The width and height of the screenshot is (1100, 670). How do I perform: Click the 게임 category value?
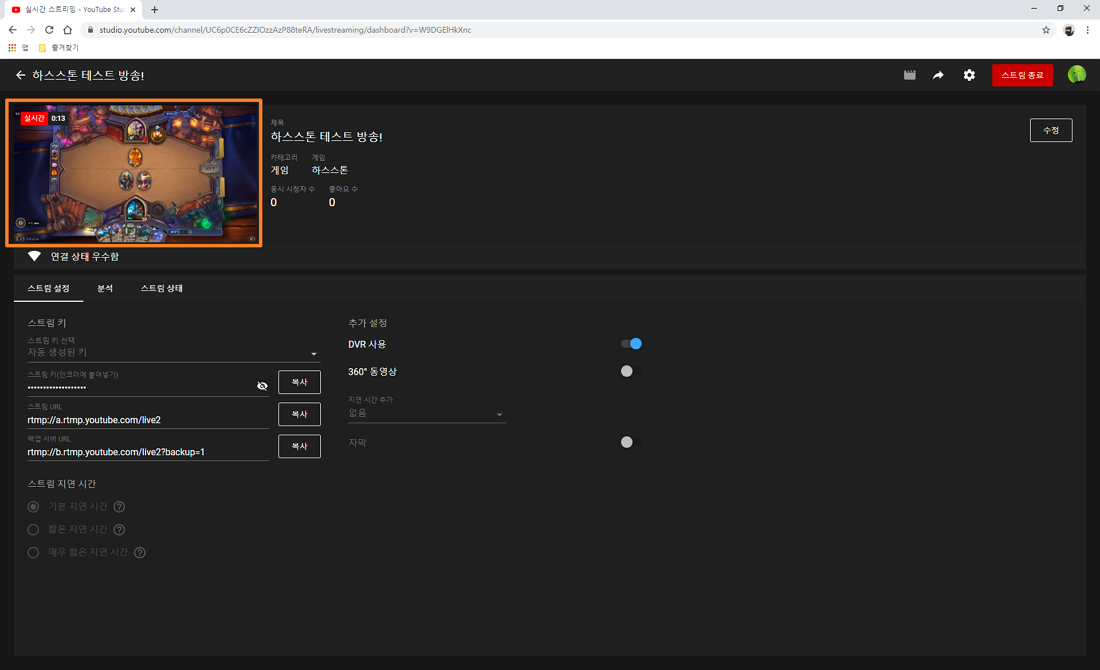click(280, 170)
